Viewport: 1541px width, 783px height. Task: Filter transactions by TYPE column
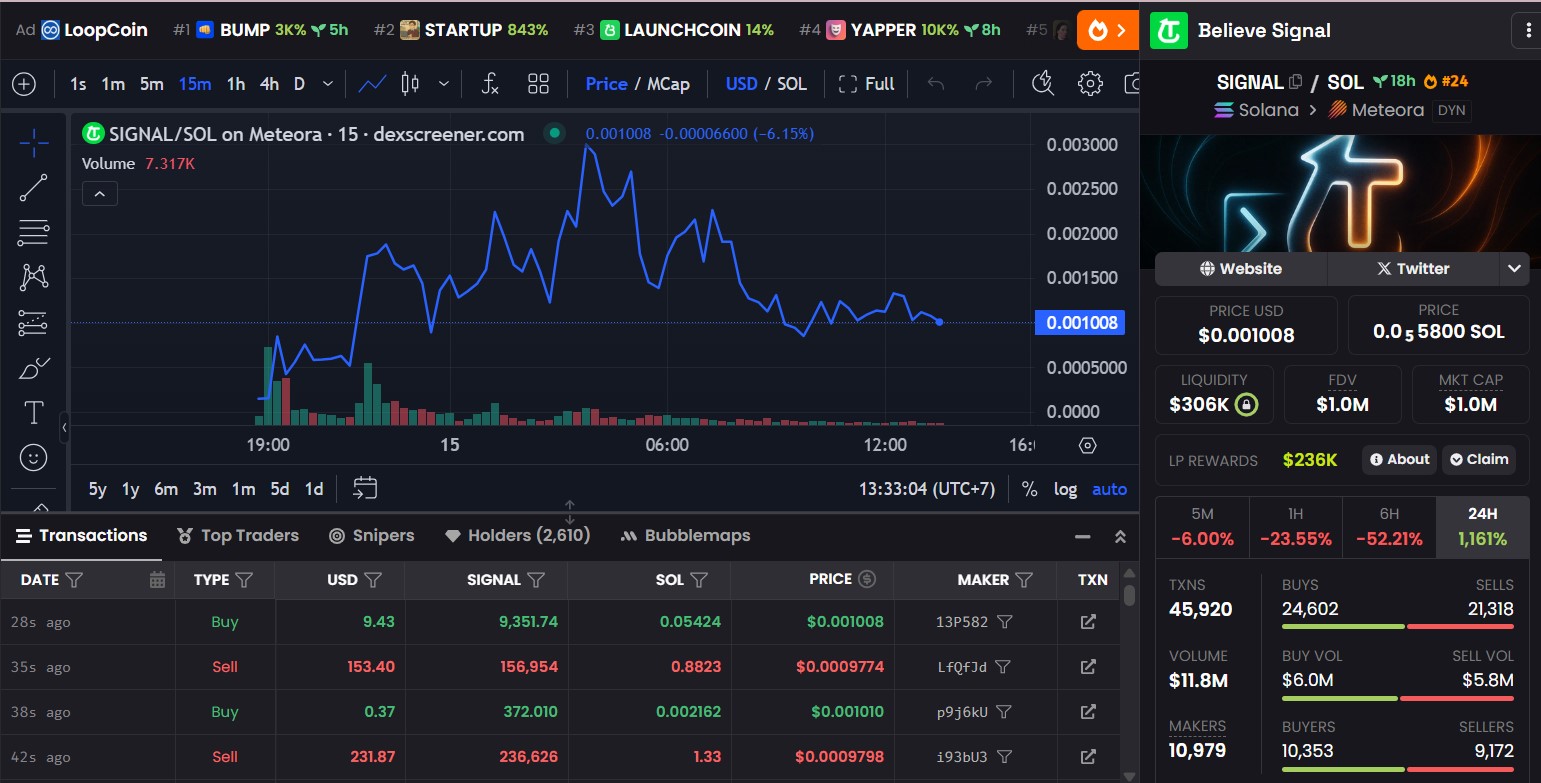point(243,580)
